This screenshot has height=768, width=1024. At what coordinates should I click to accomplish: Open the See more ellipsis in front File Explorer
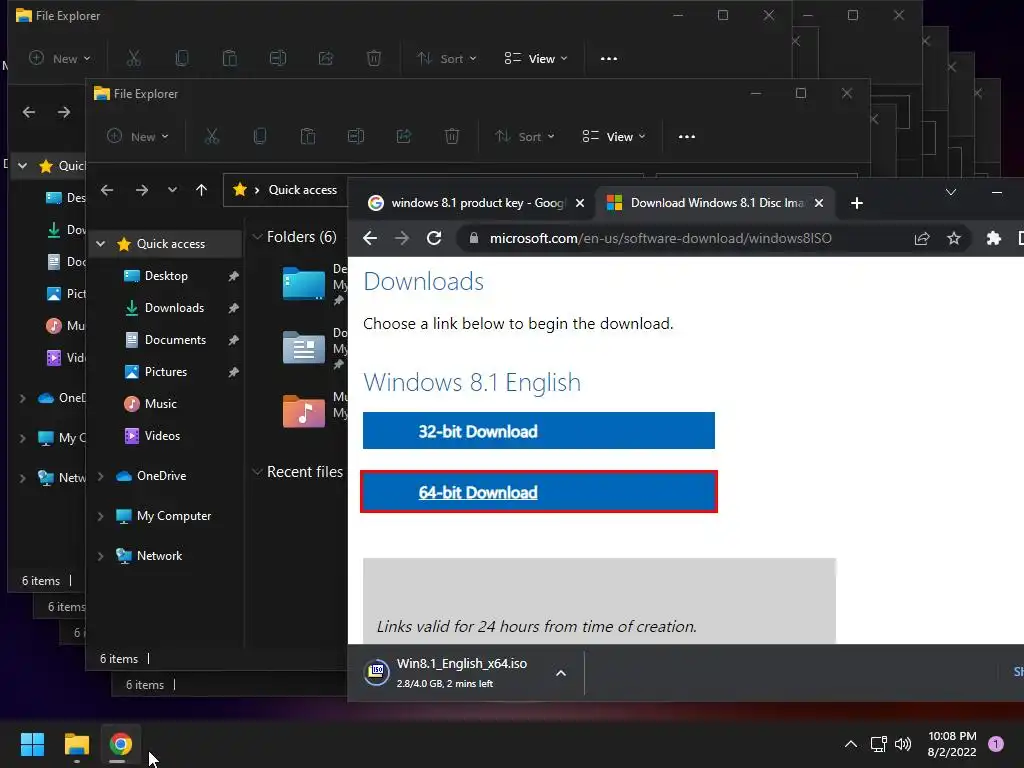(686, 136)
